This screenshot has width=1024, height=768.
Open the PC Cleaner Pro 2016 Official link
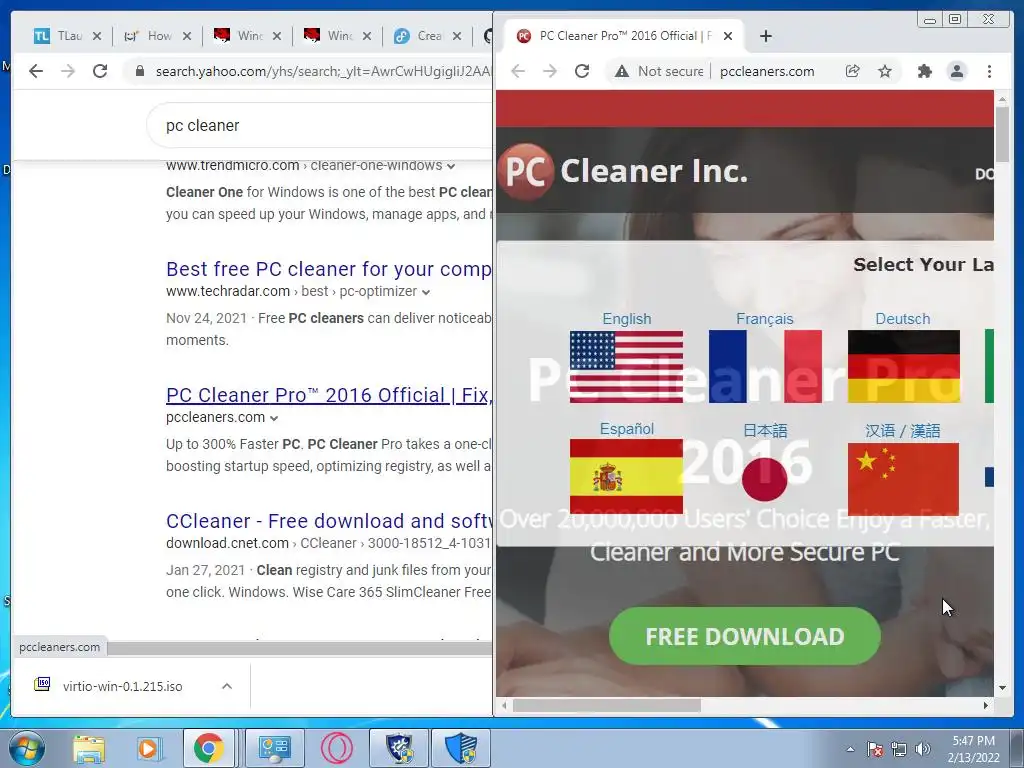point(329,395)
